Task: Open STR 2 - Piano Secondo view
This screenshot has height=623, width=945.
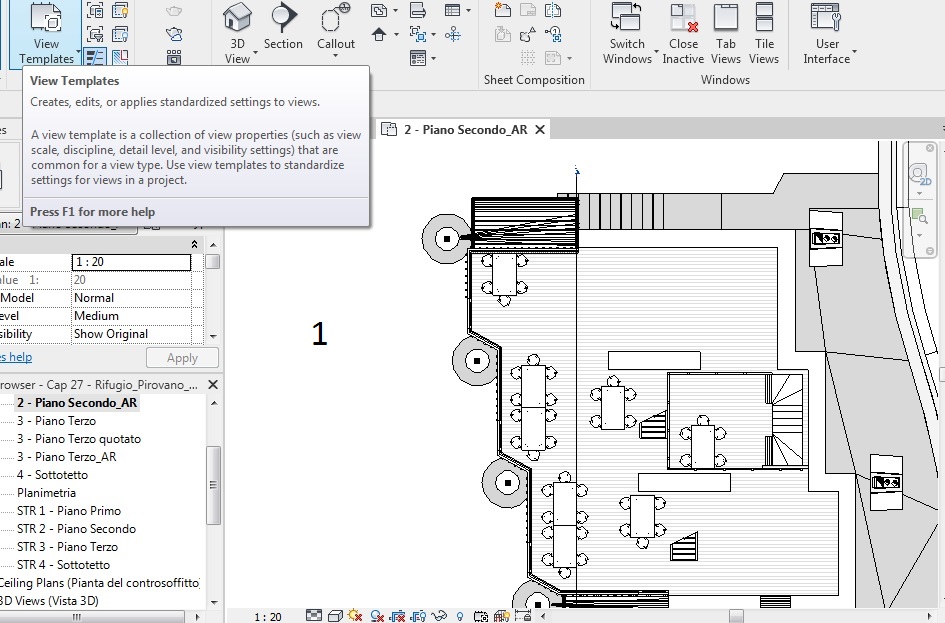Action: (x=76, y=529)
